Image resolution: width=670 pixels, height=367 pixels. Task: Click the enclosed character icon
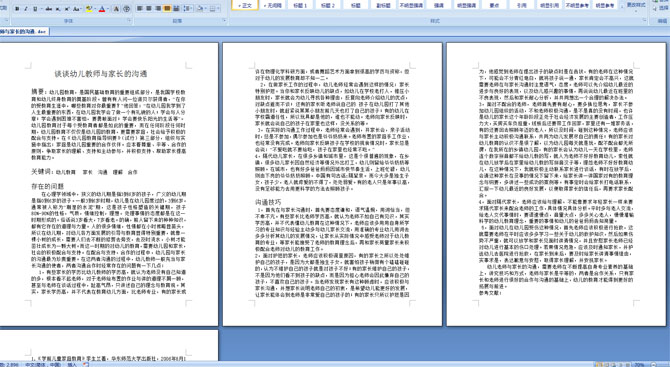click(126, 9)
